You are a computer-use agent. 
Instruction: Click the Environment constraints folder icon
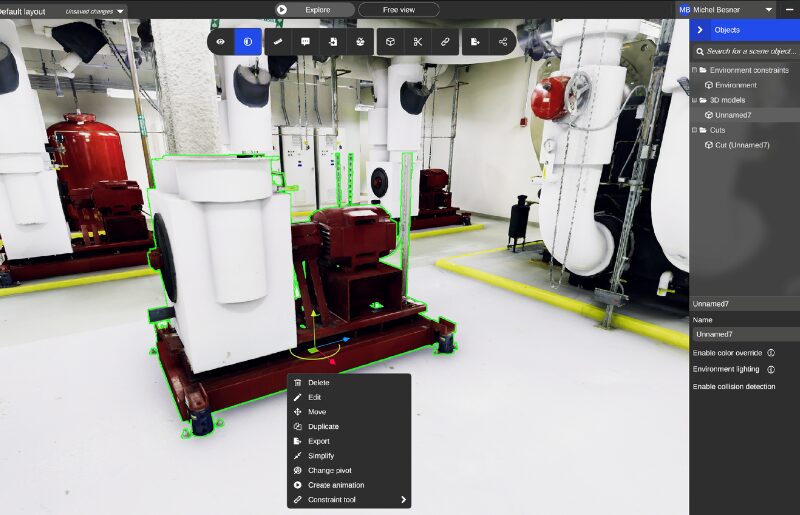703,70
